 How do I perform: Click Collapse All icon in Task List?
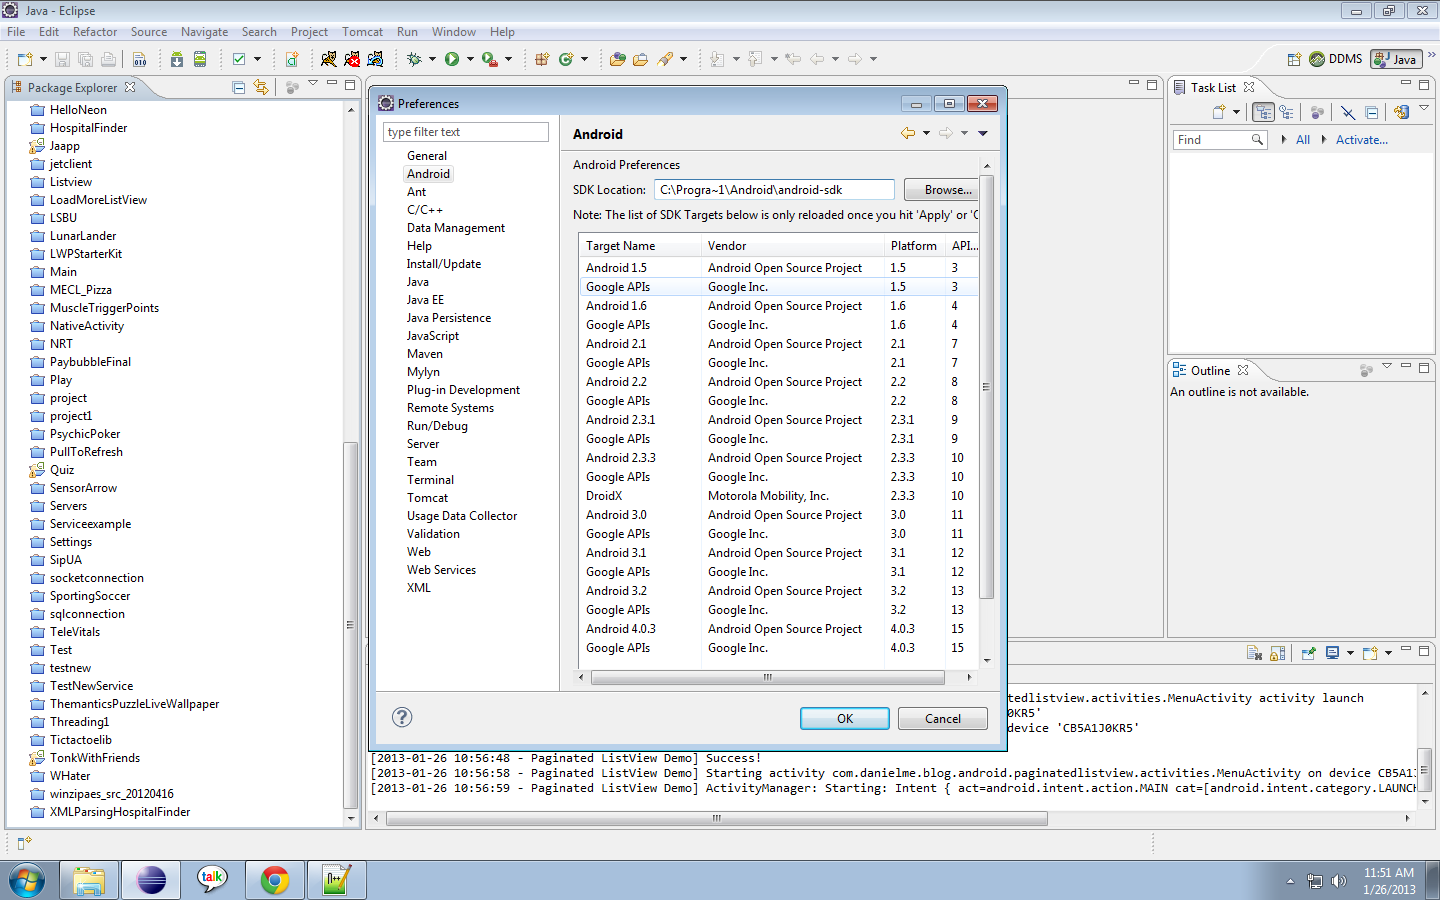1371,112
